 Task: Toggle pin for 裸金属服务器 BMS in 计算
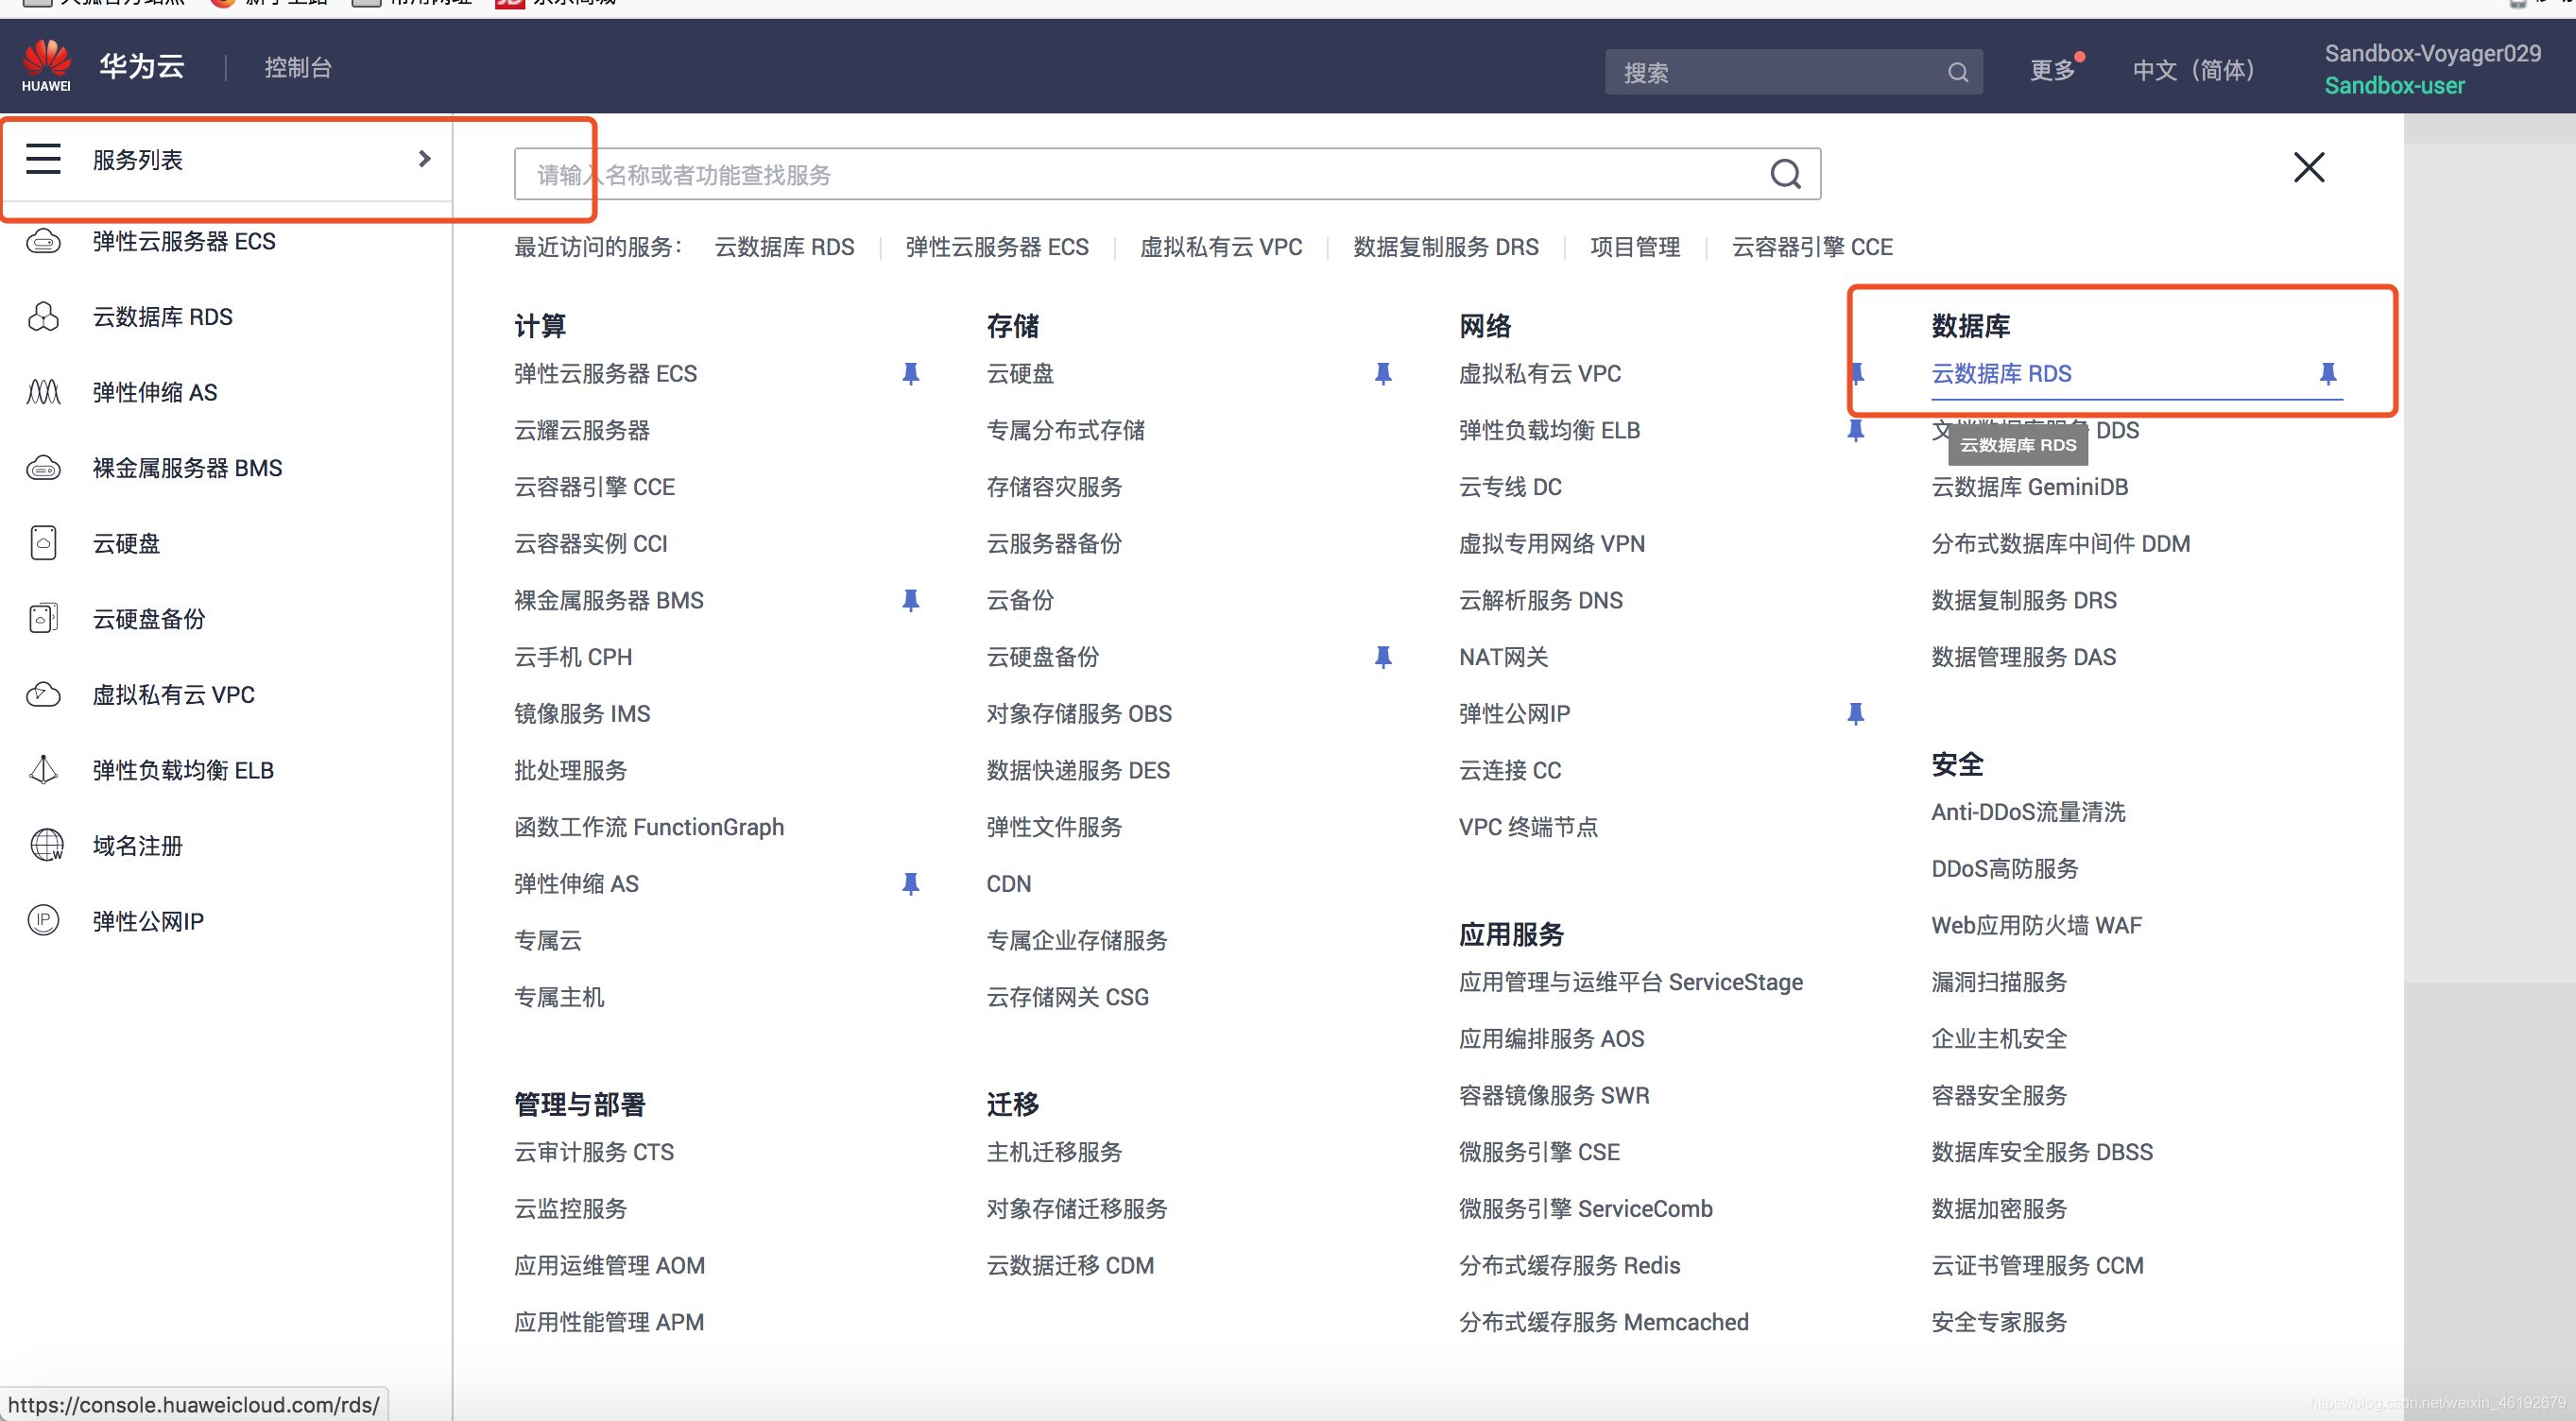(x=910, y=600)
